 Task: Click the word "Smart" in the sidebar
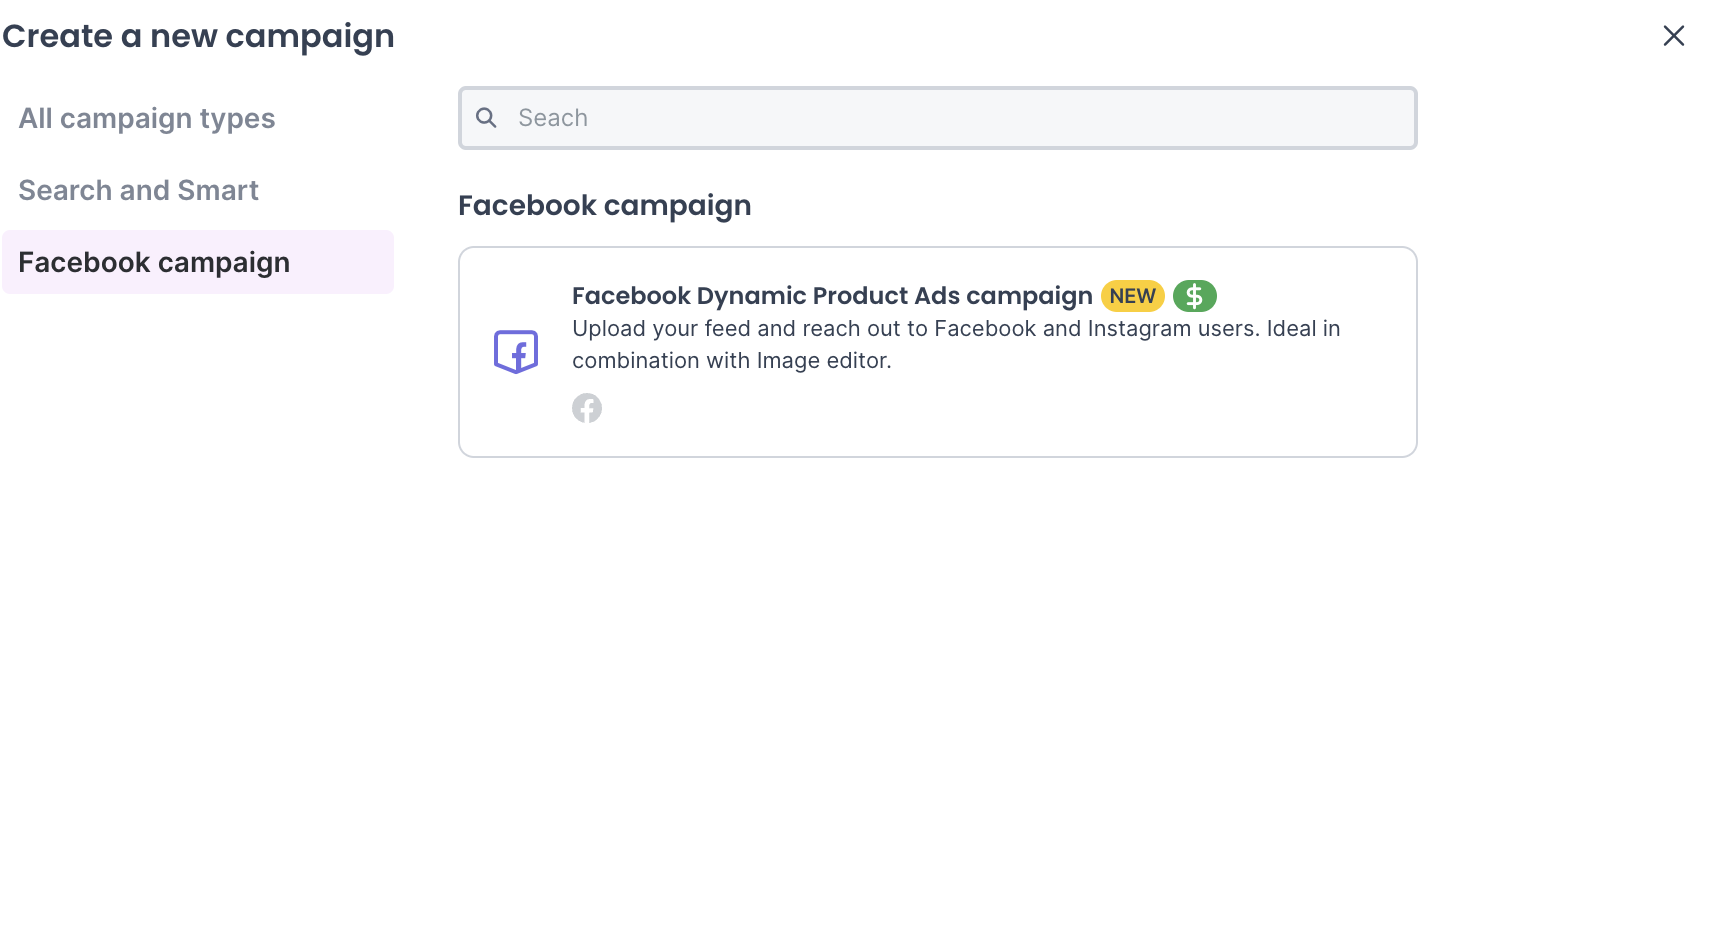tap(218, 190)
